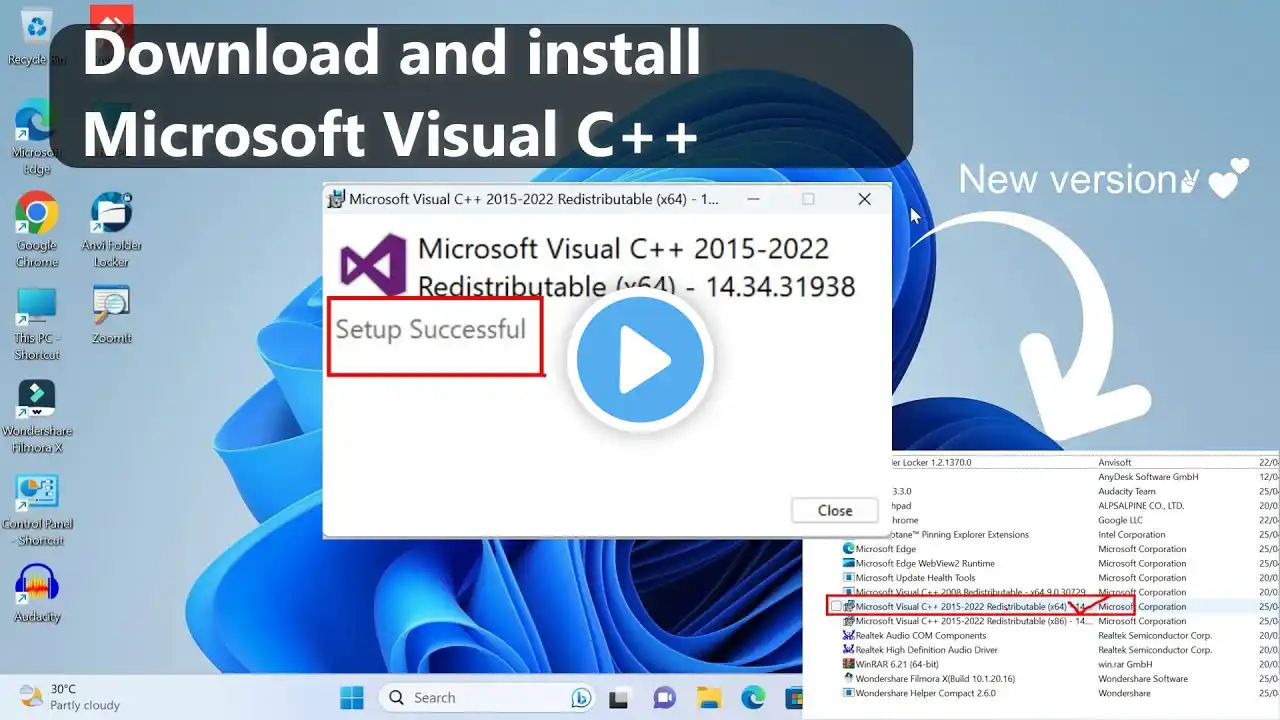1280x720 pixels.
Task: Open File Explorer from the taskbar
Action: pyautogui.click(x=709, y=697)
